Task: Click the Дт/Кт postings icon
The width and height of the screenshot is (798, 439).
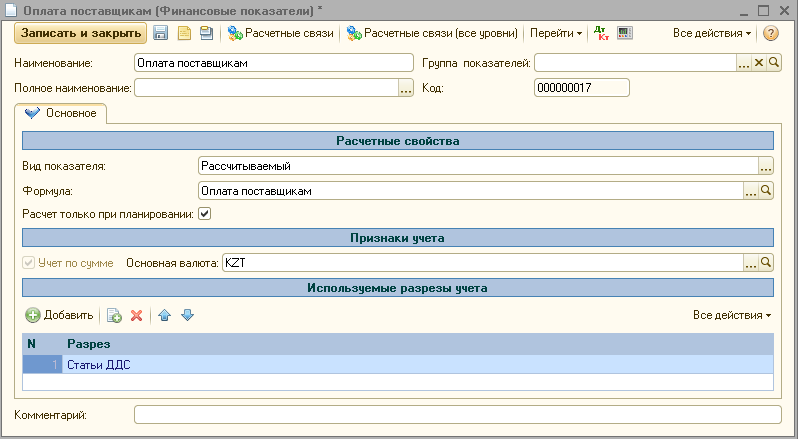Action: point(601,33)
